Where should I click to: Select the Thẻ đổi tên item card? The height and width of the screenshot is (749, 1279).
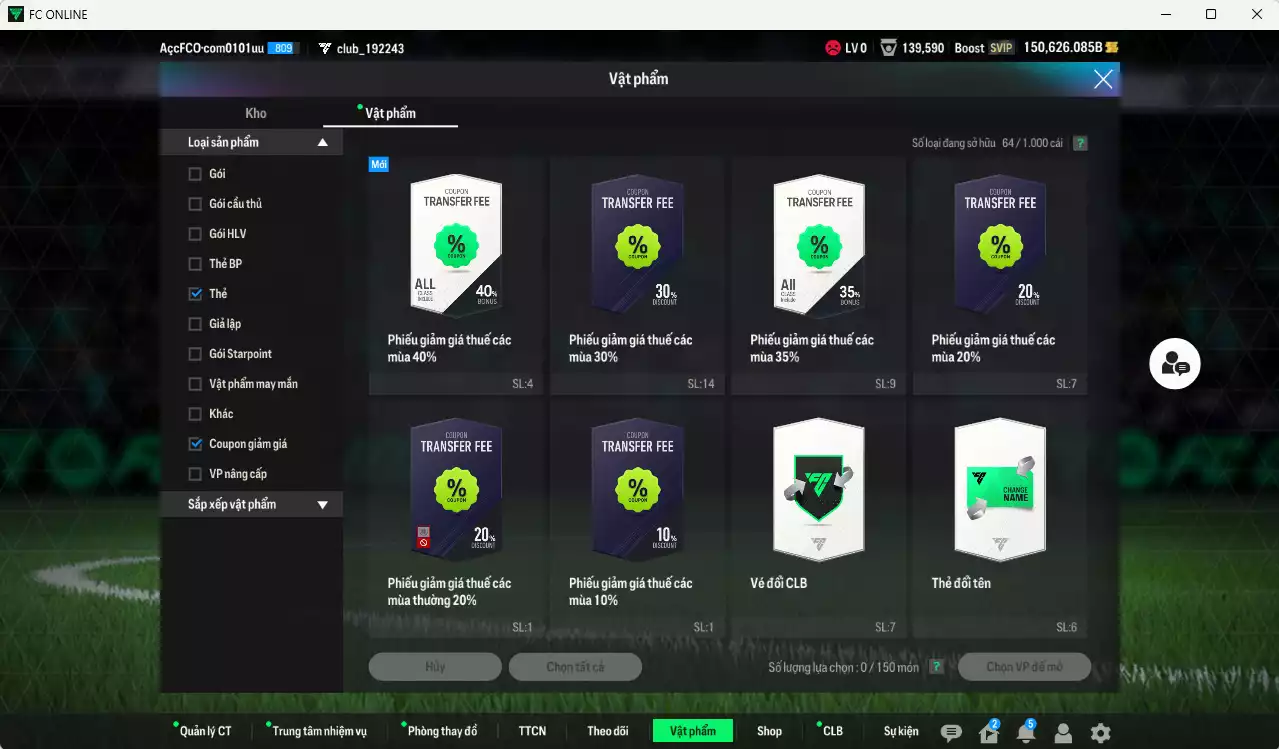coord(999,490)
